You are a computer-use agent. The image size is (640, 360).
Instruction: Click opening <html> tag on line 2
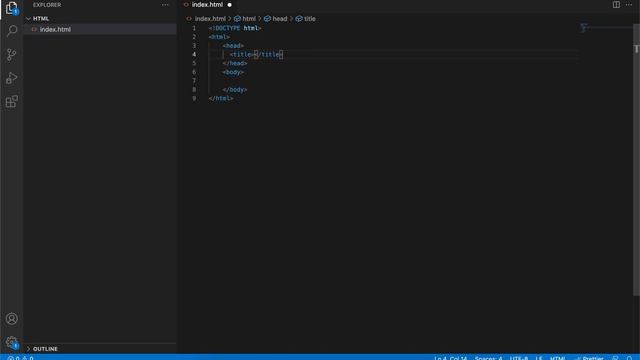(219, 37)
